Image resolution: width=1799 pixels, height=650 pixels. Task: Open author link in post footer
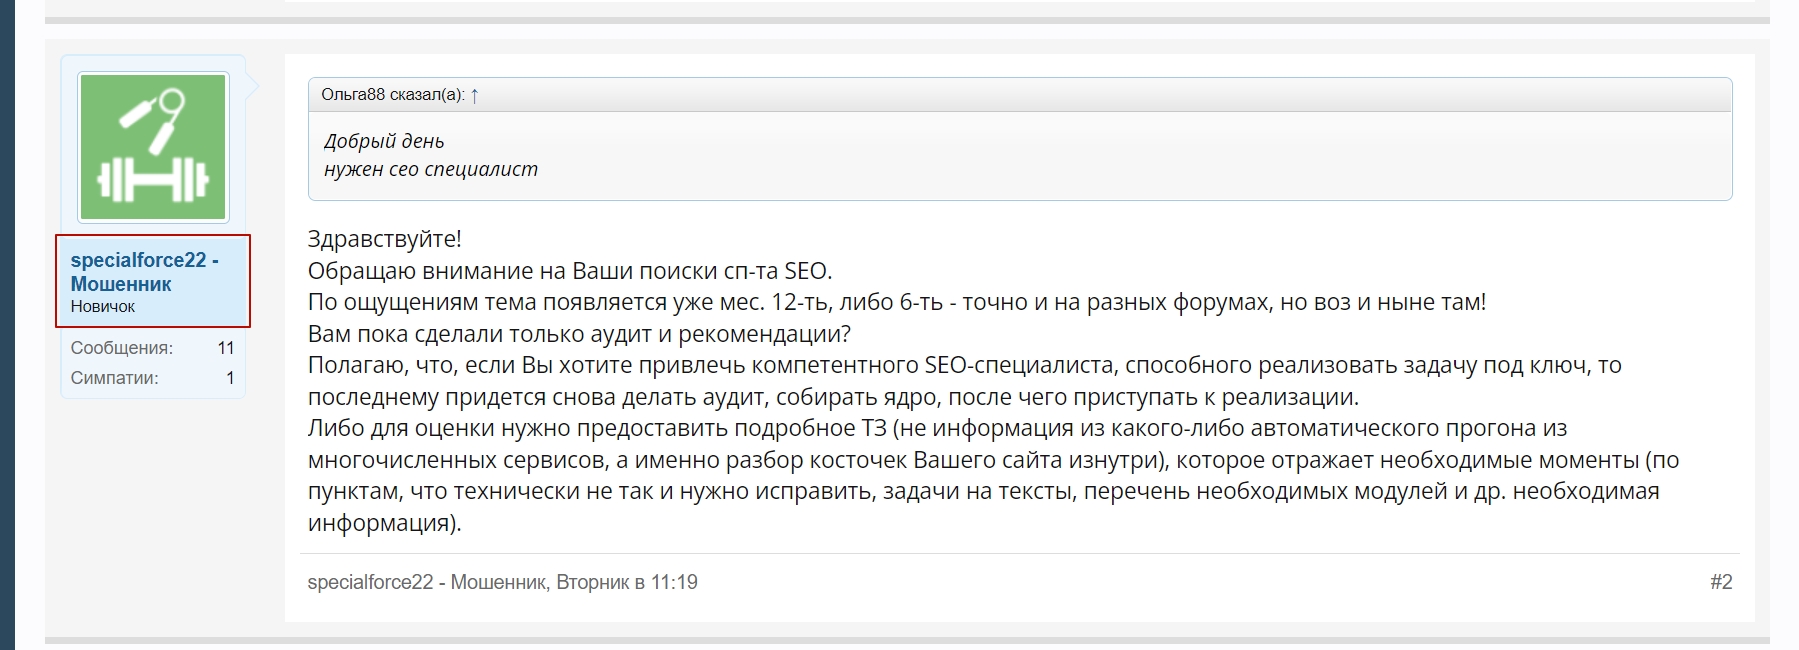[427, 582]
